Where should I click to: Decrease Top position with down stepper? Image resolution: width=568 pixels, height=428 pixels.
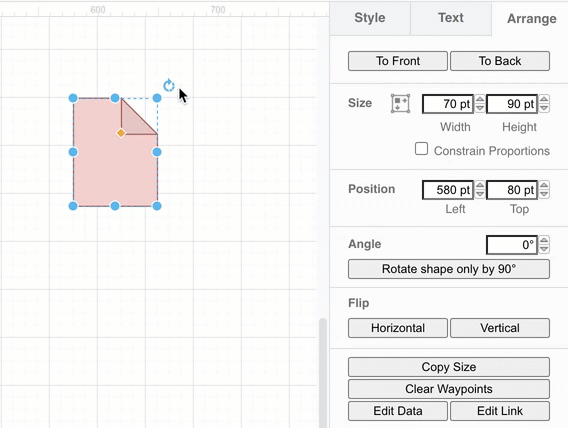click(544, 194)
